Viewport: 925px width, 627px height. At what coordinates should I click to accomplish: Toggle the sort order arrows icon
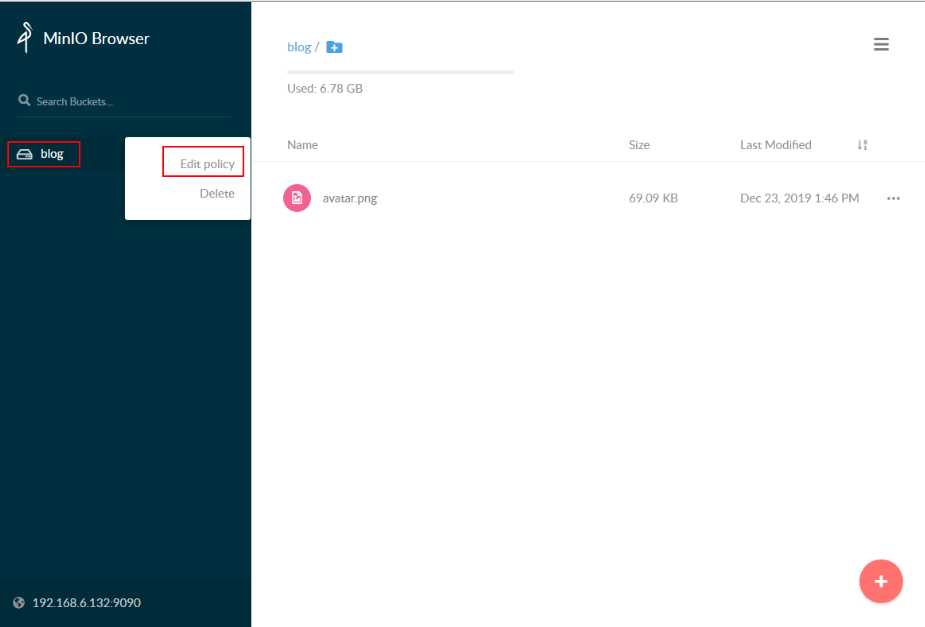coord(862,145)
